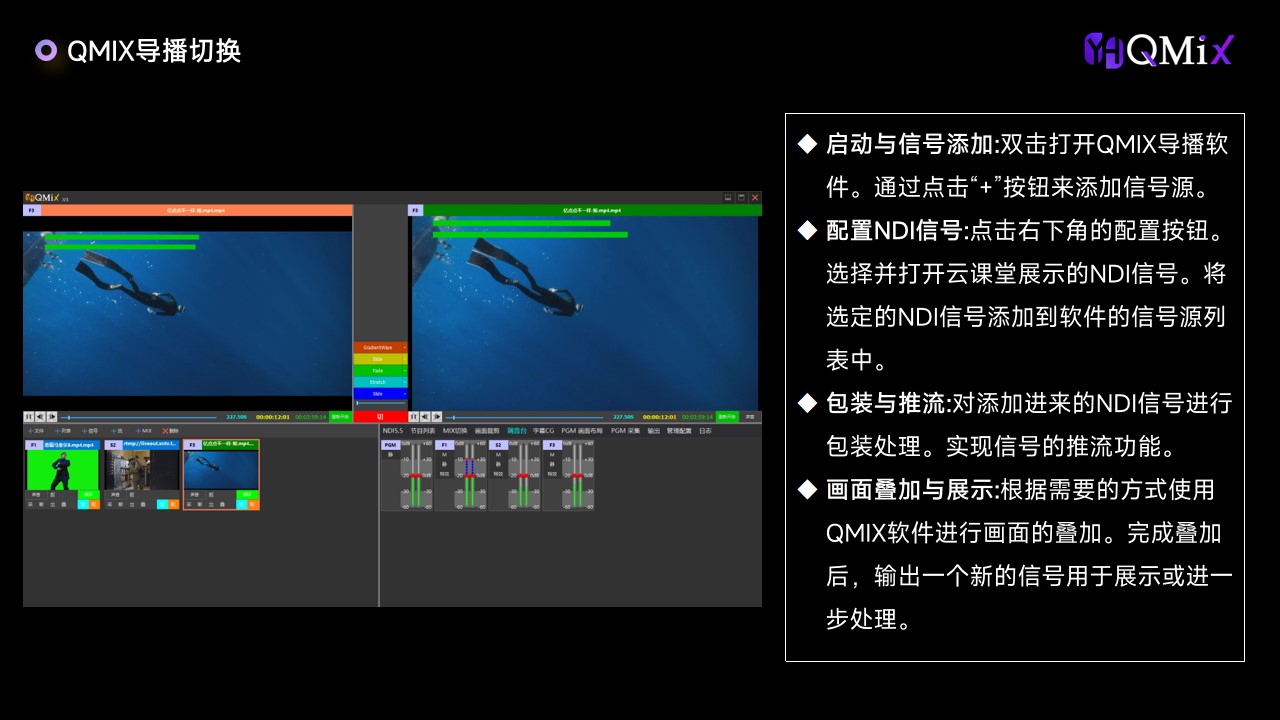Mute the PGM mixer channel

[391, 454]
